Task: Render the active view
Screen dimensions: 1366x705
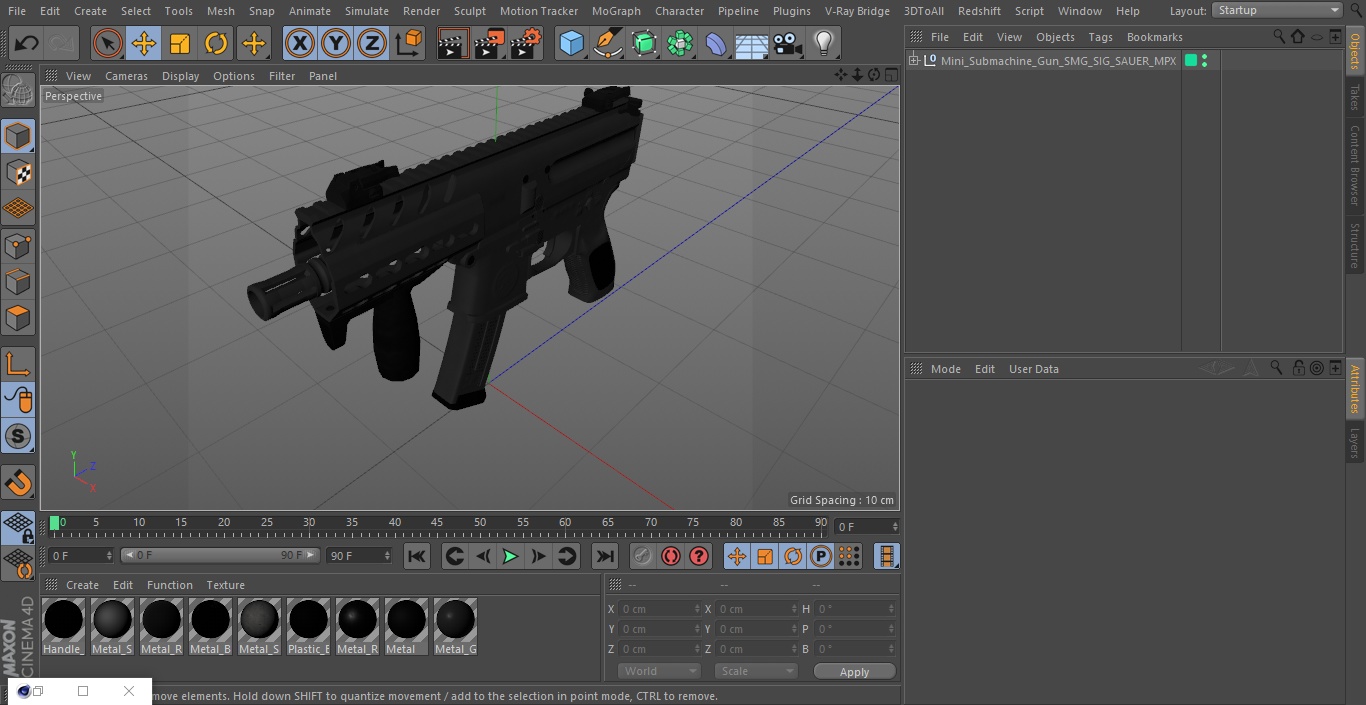Action: click(x=453, y=43)
